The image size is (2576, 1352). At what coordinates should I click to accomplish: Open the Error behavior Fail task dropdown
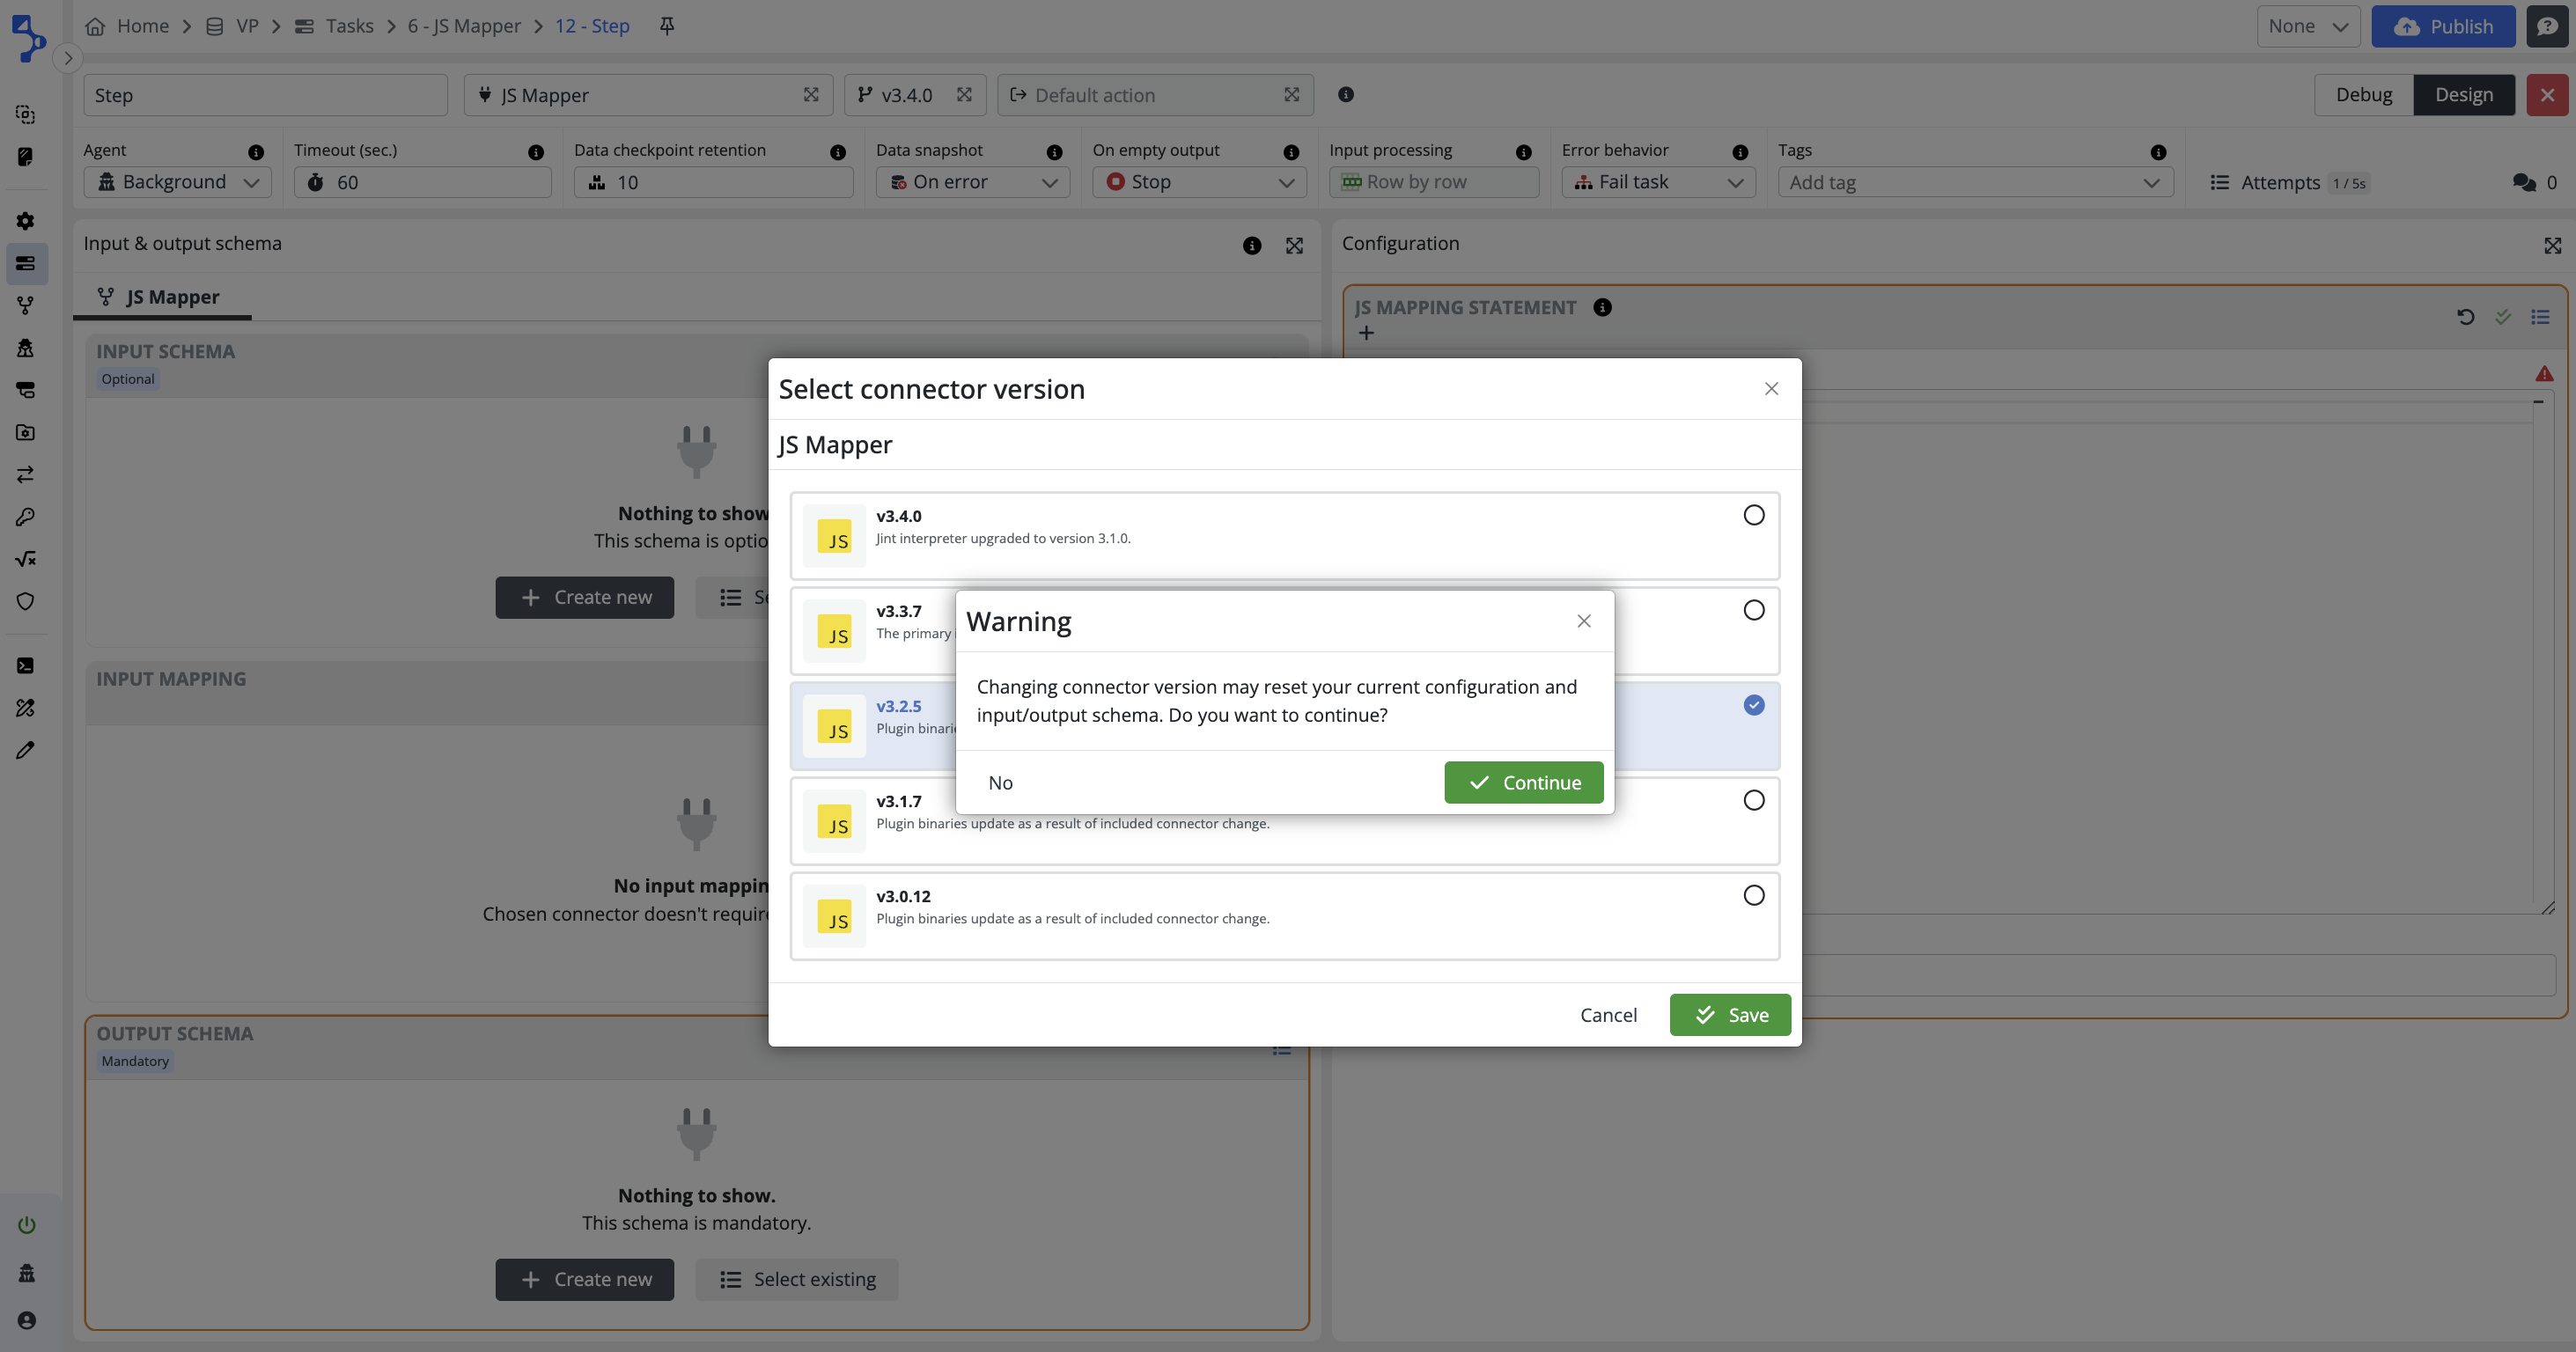coord(1658,182)
